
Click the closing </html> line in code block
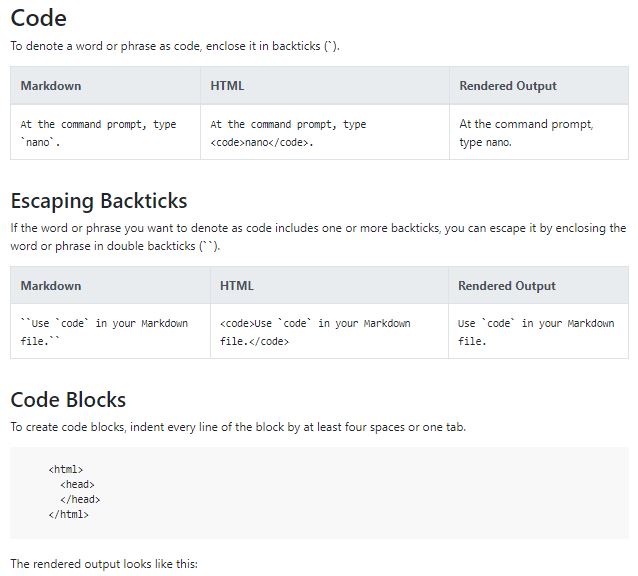[69, 514]
